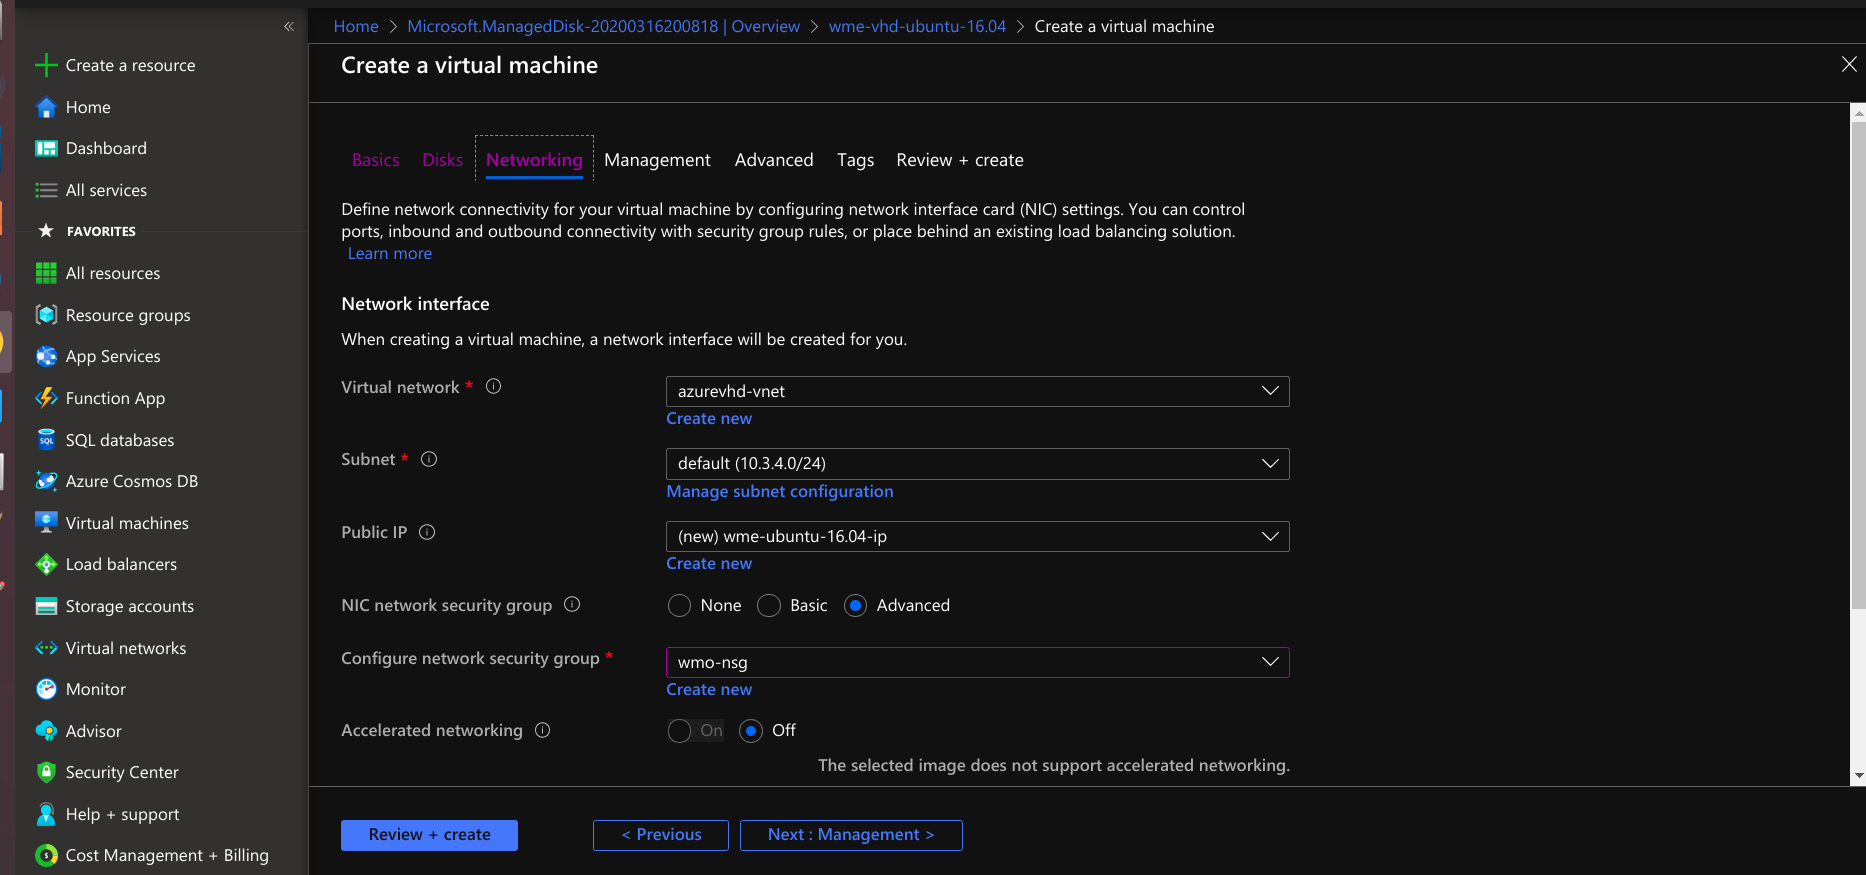Expand the Virtual network dropdown
The image size is (1866, 875).
point(977,391)
